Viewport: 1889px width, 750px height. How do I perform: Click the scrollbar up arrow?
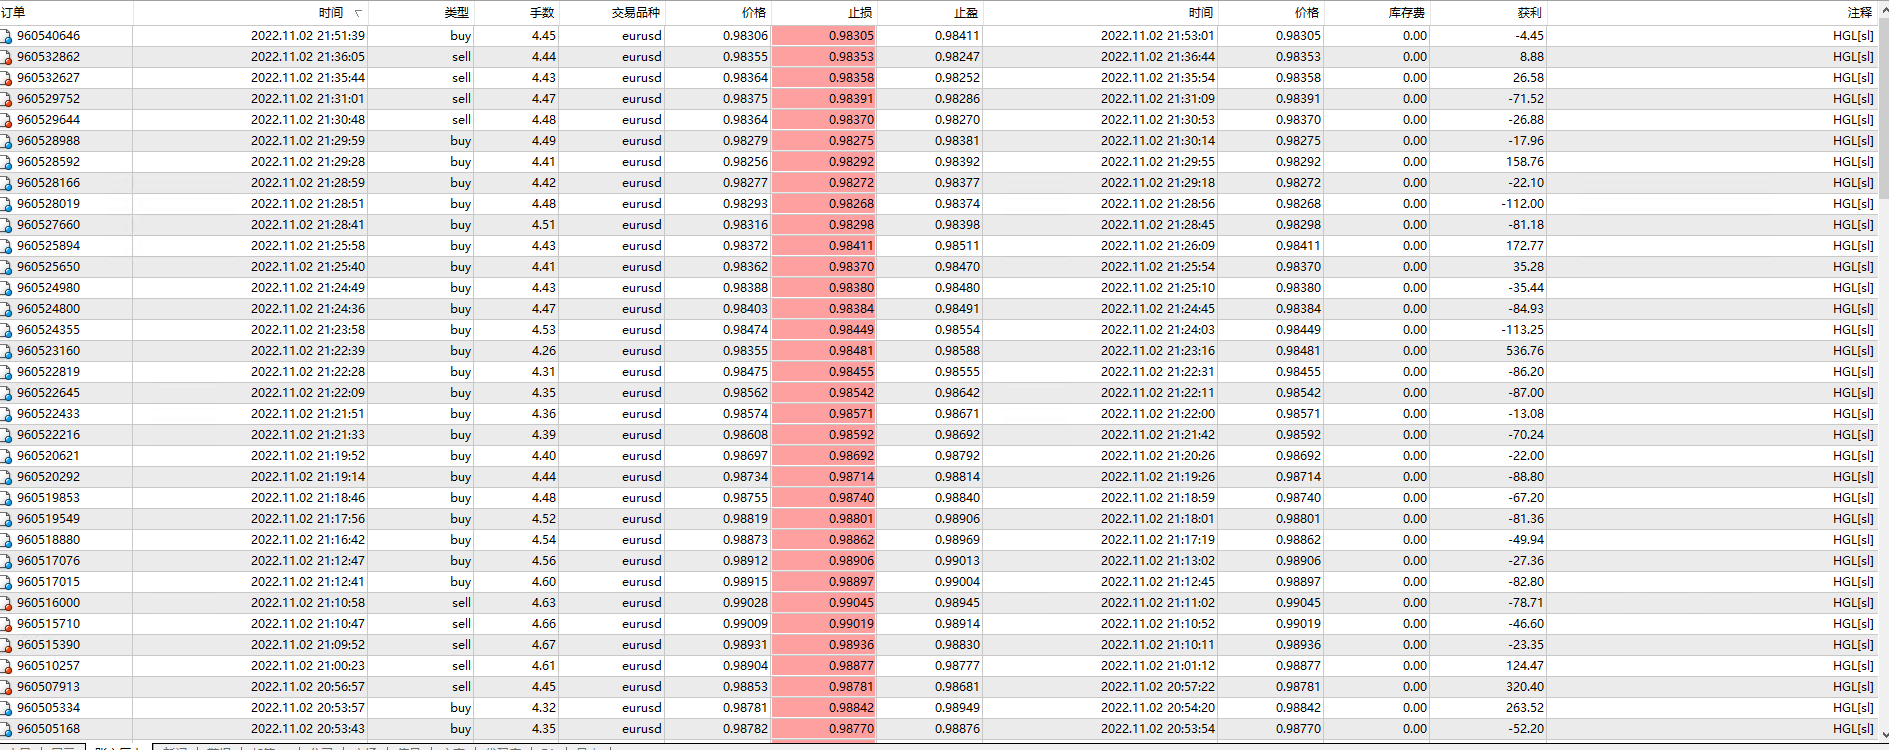click(x=1884, y=8)
